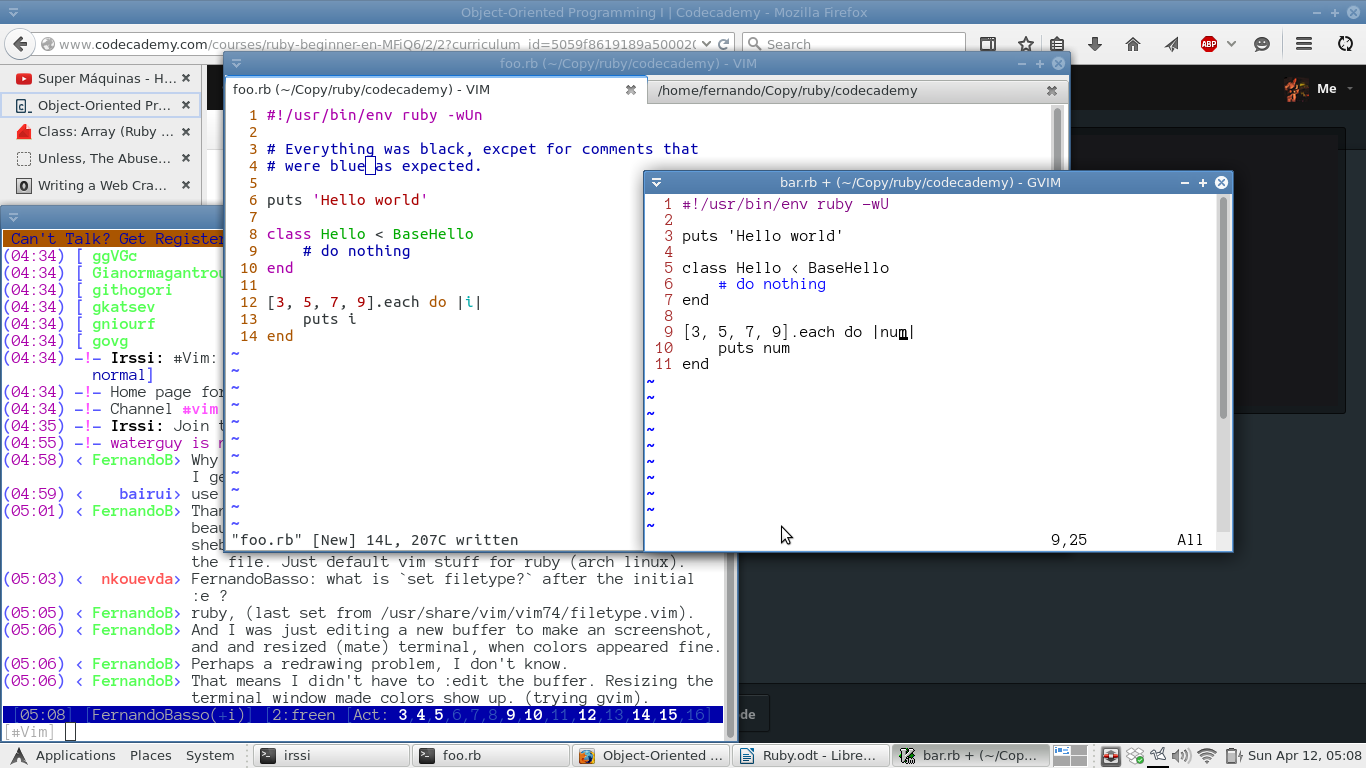Open the Firefox hamburger menu
The height and width of the screenshot is (768, 1366).
(x=1304, y=44)
